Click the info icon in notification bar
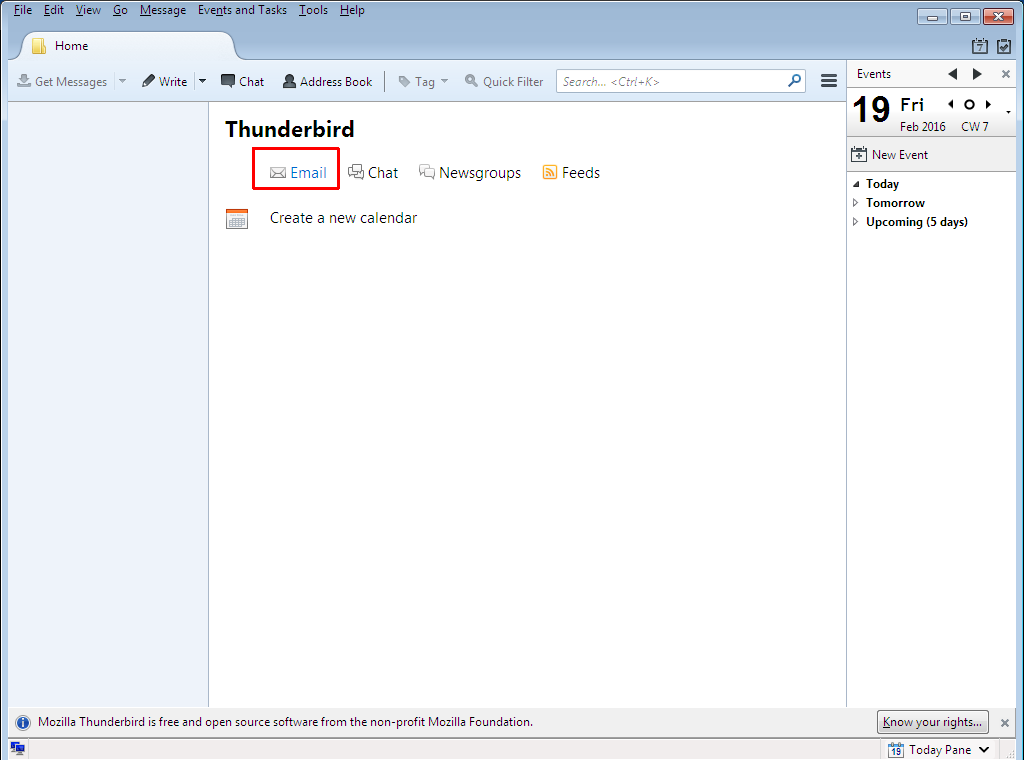Viewport: 1024px width, 760px height. click(23, 723)
